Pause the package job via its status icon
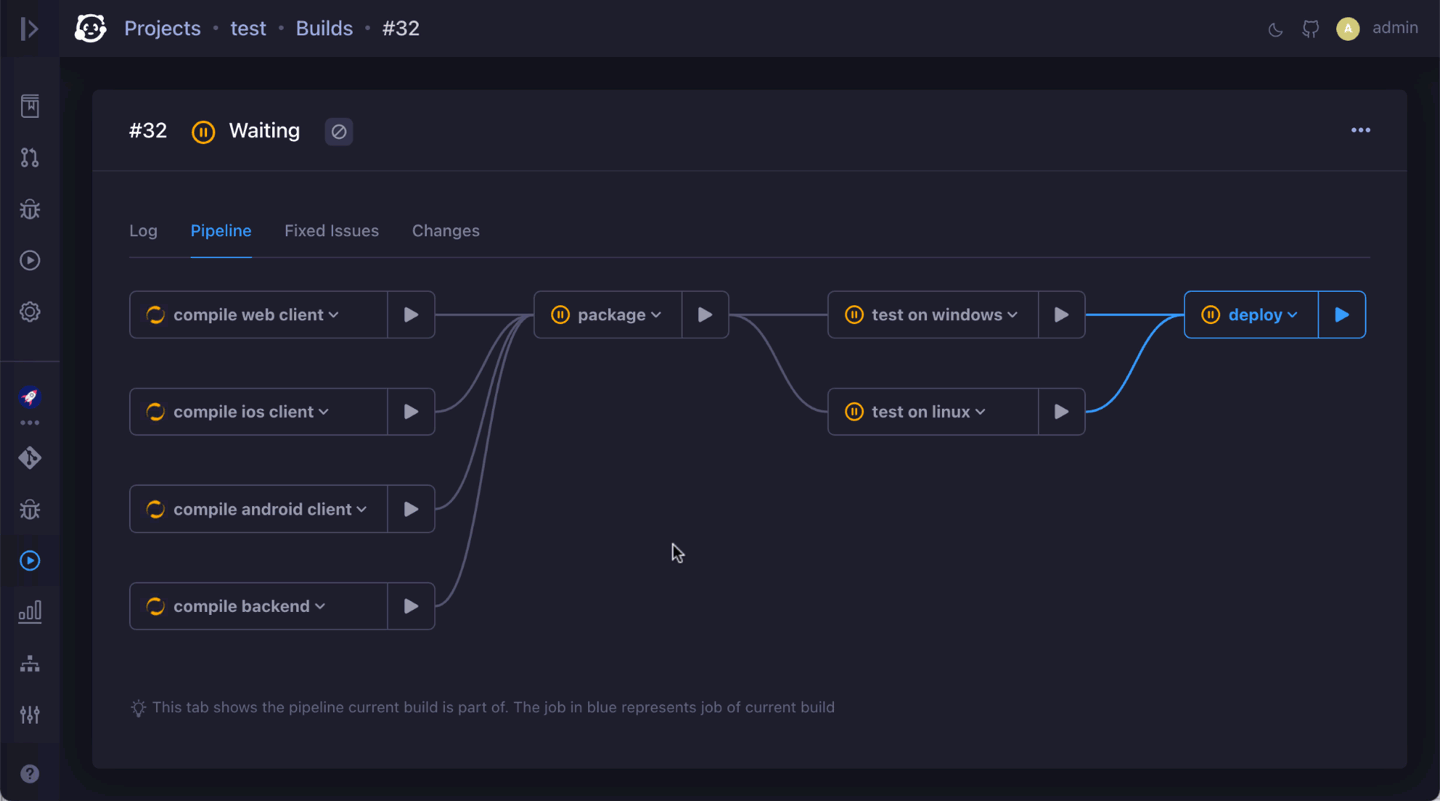 tap(560, 314)
